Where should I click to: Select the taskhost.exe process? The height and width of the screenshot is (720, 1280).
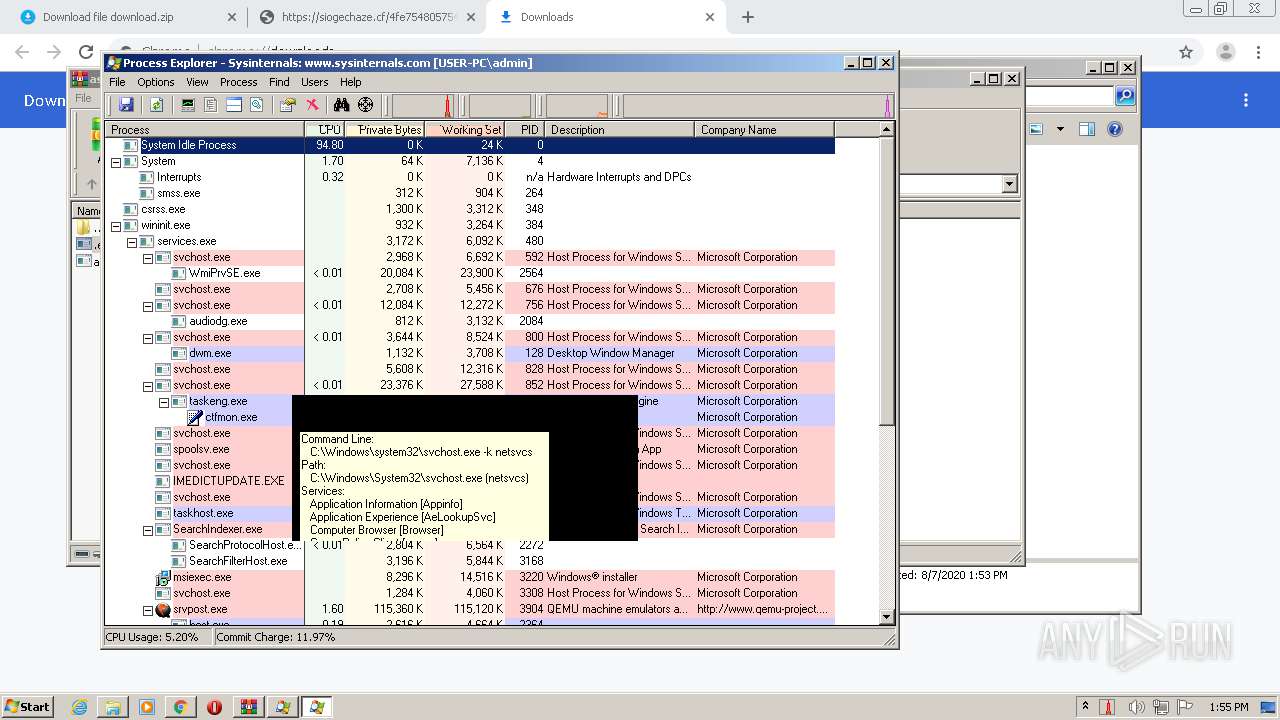tap(203, 513)
